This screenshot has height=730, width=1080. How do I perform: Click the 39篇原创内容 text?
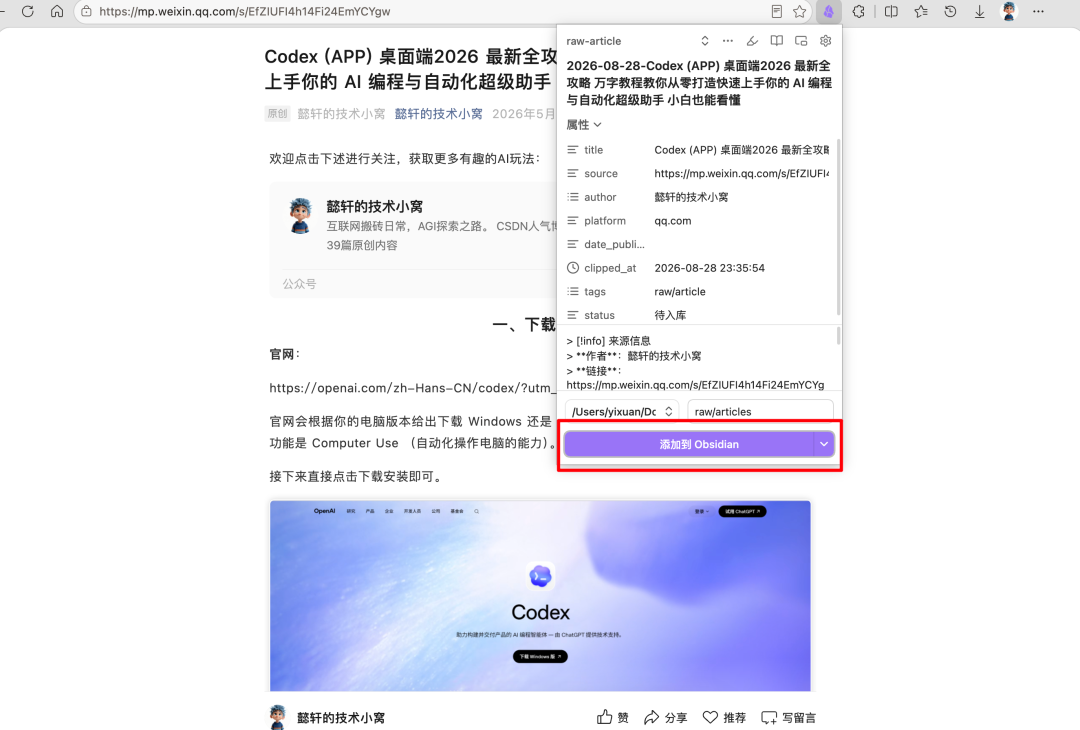tap(362, 245)
